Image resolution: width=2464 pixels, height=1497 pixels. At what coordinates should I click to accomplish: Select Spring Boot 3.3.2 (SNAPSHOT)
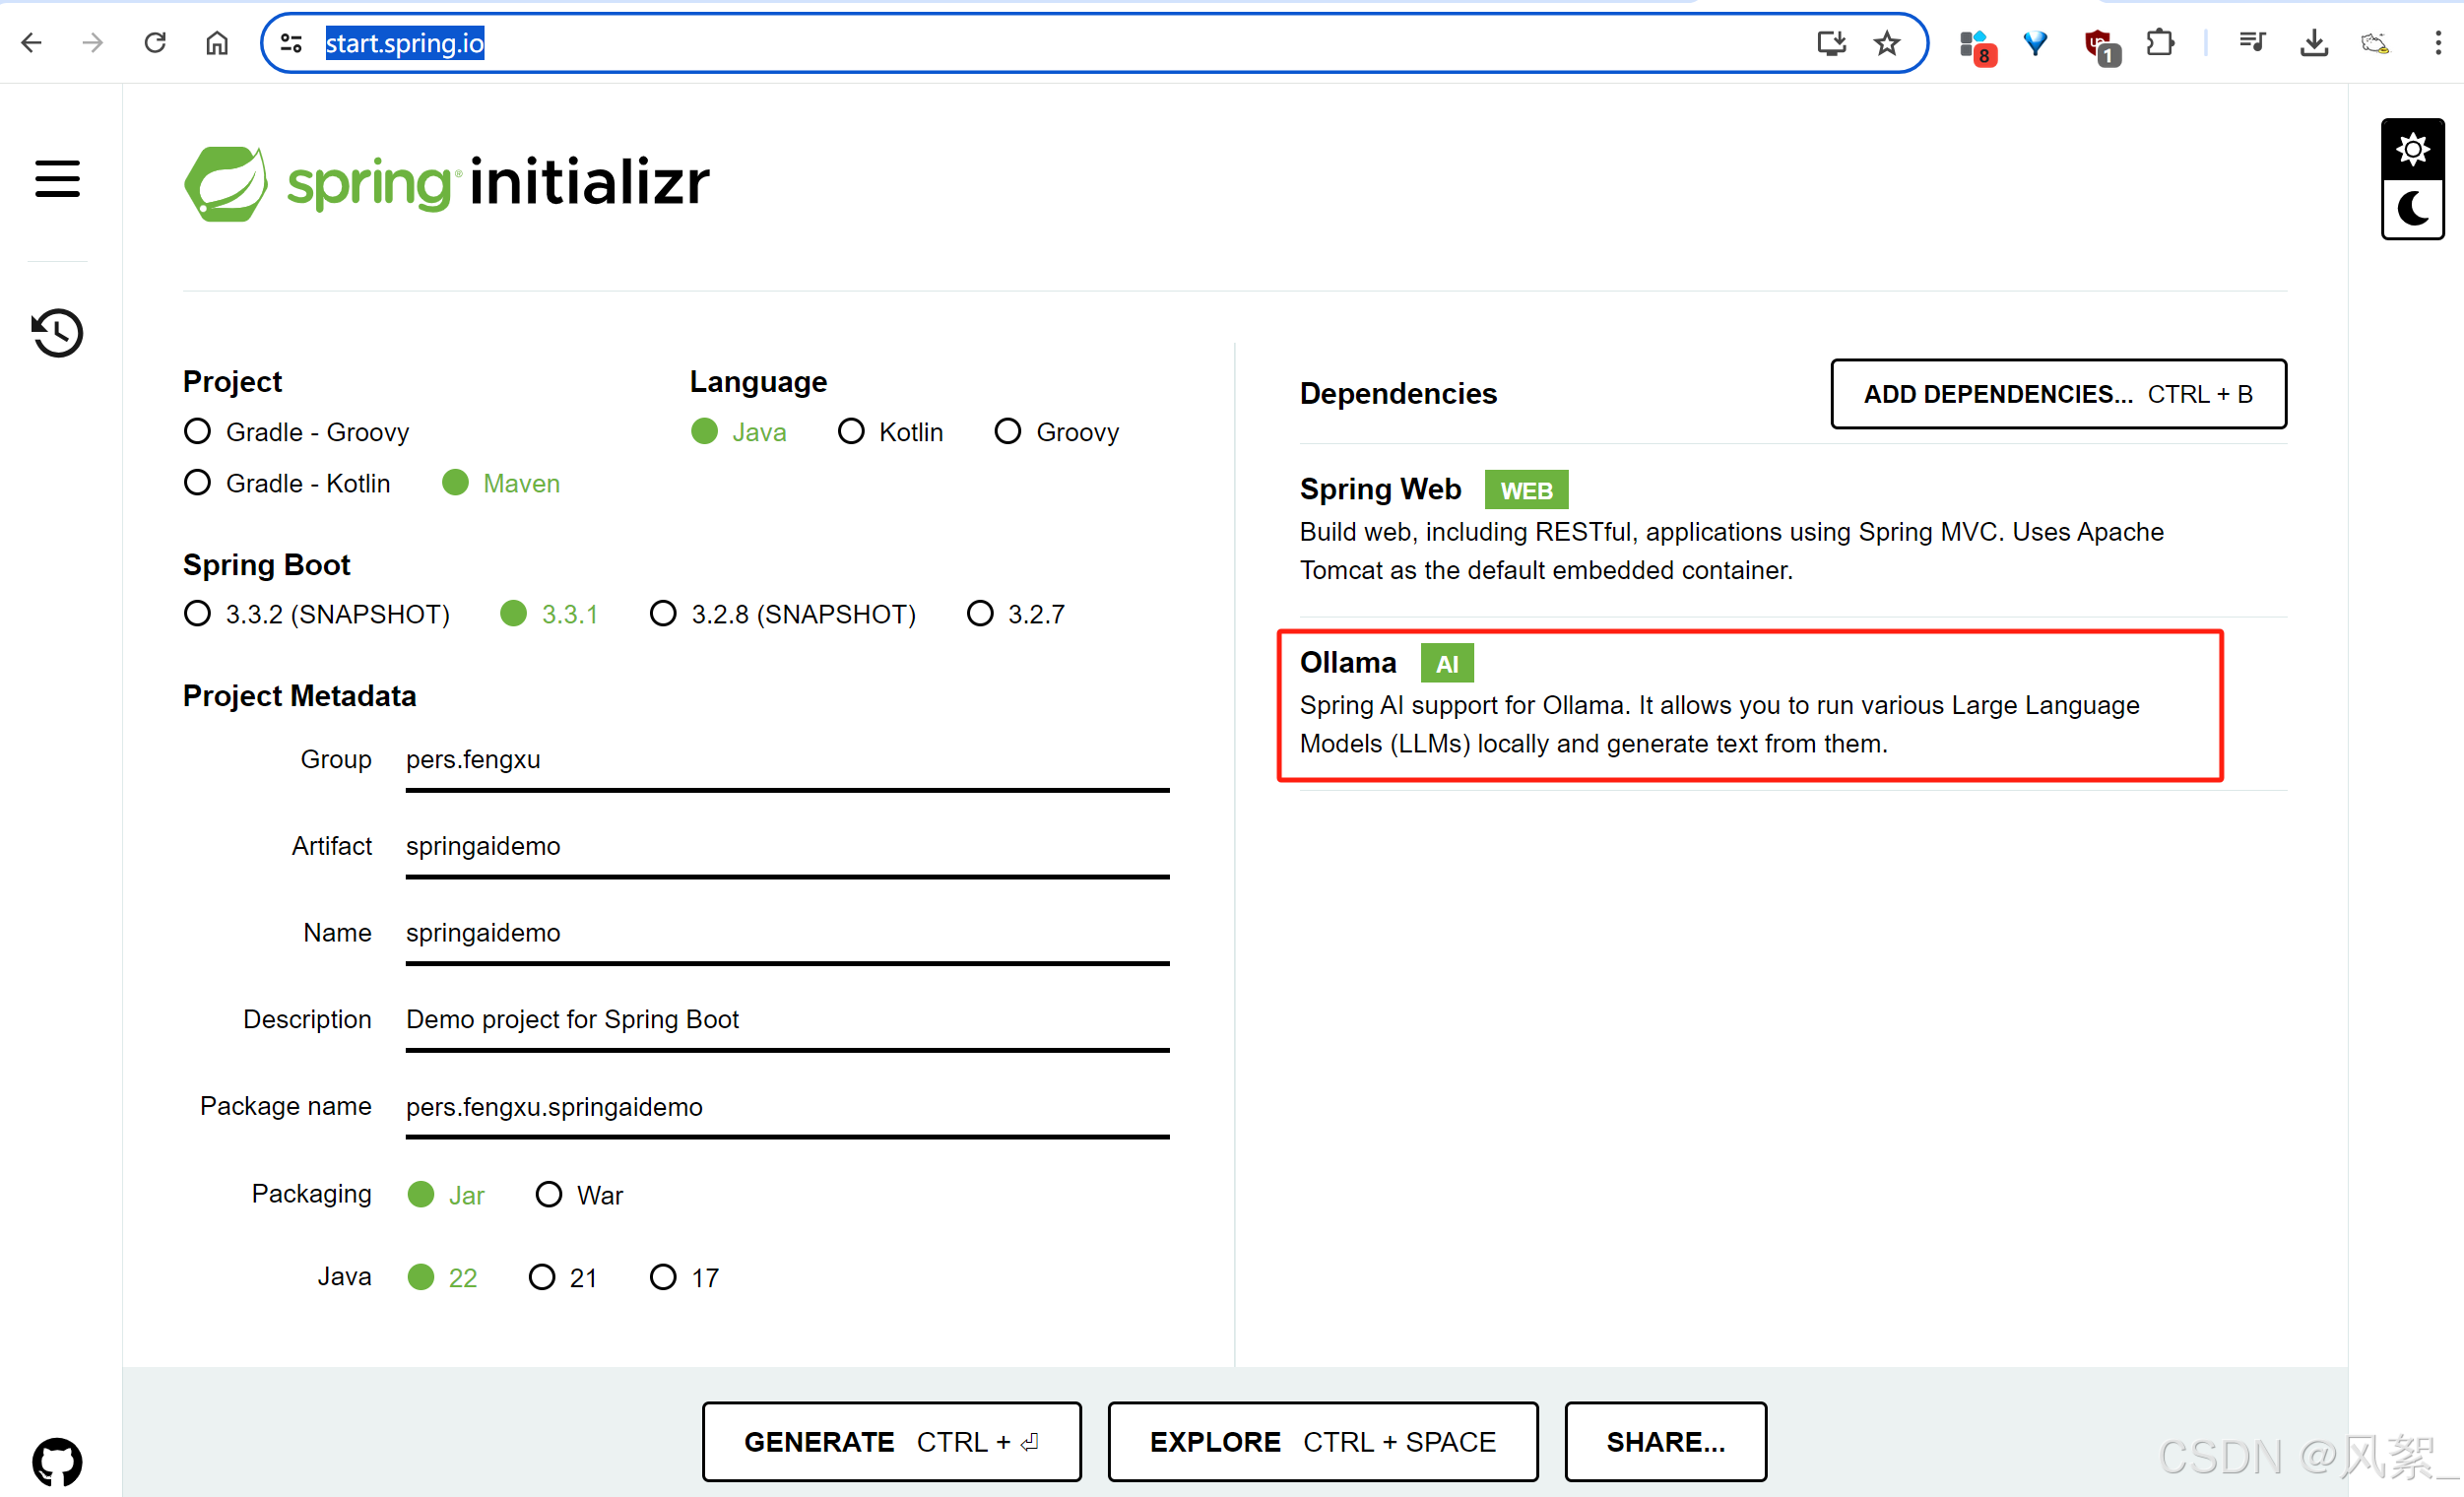click(x=317, y=614)
